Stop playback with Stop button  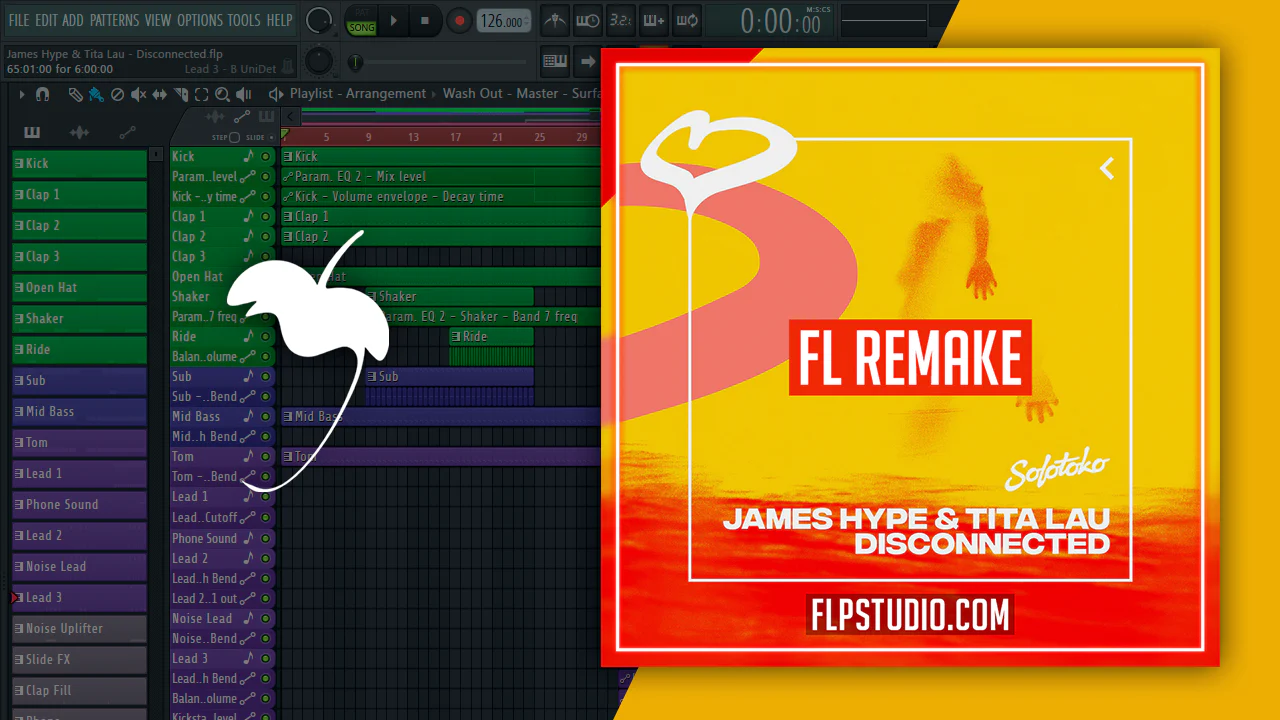point(425,20)
